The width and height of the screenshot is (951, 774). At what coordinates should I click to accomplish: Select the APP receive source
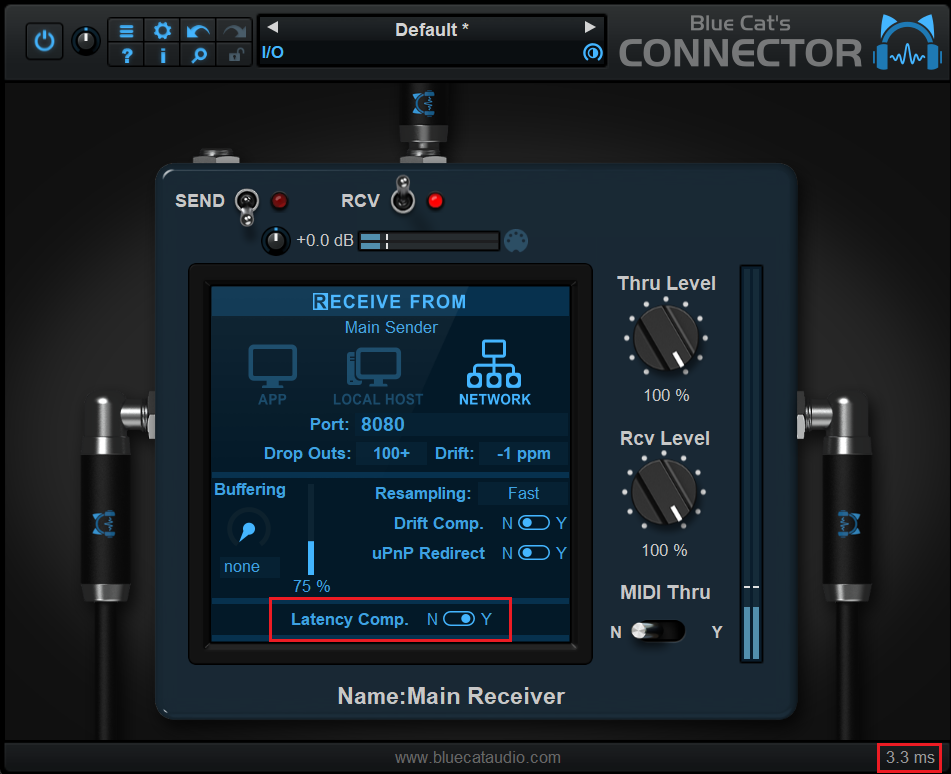272,375
